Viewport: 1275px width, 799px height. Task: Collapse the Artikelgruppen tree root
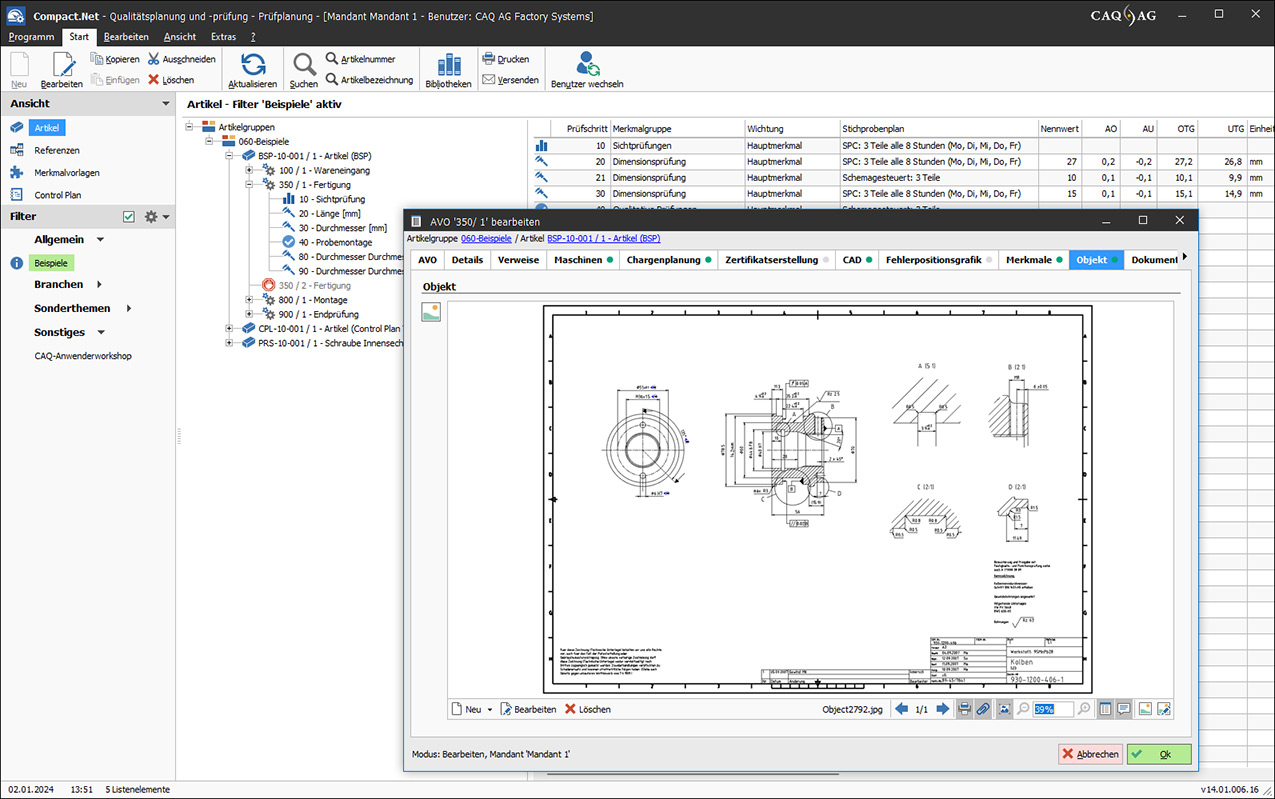(x=191, y=127)
